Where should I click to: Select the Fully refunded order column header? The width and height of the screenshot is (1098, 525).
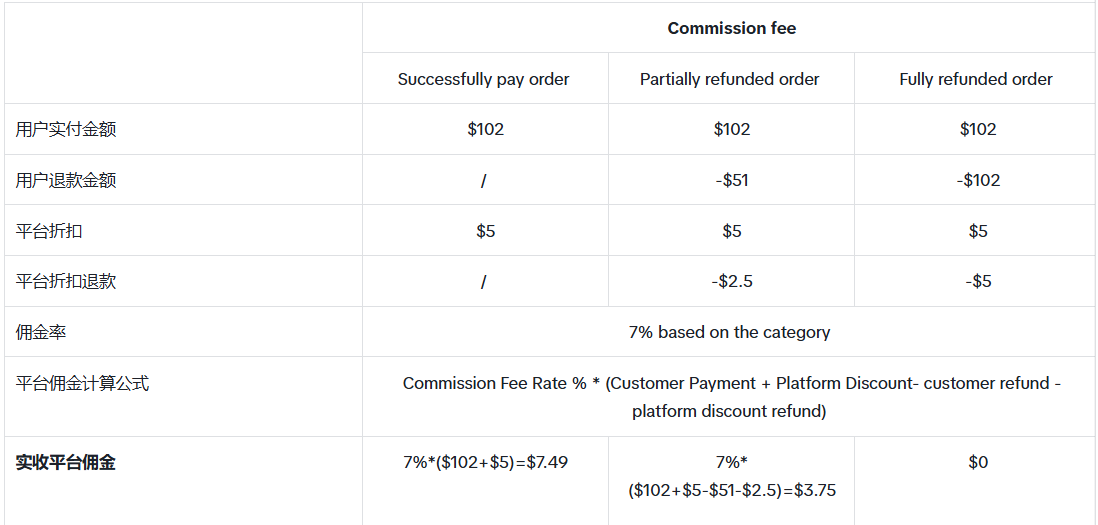coord(975,79)
